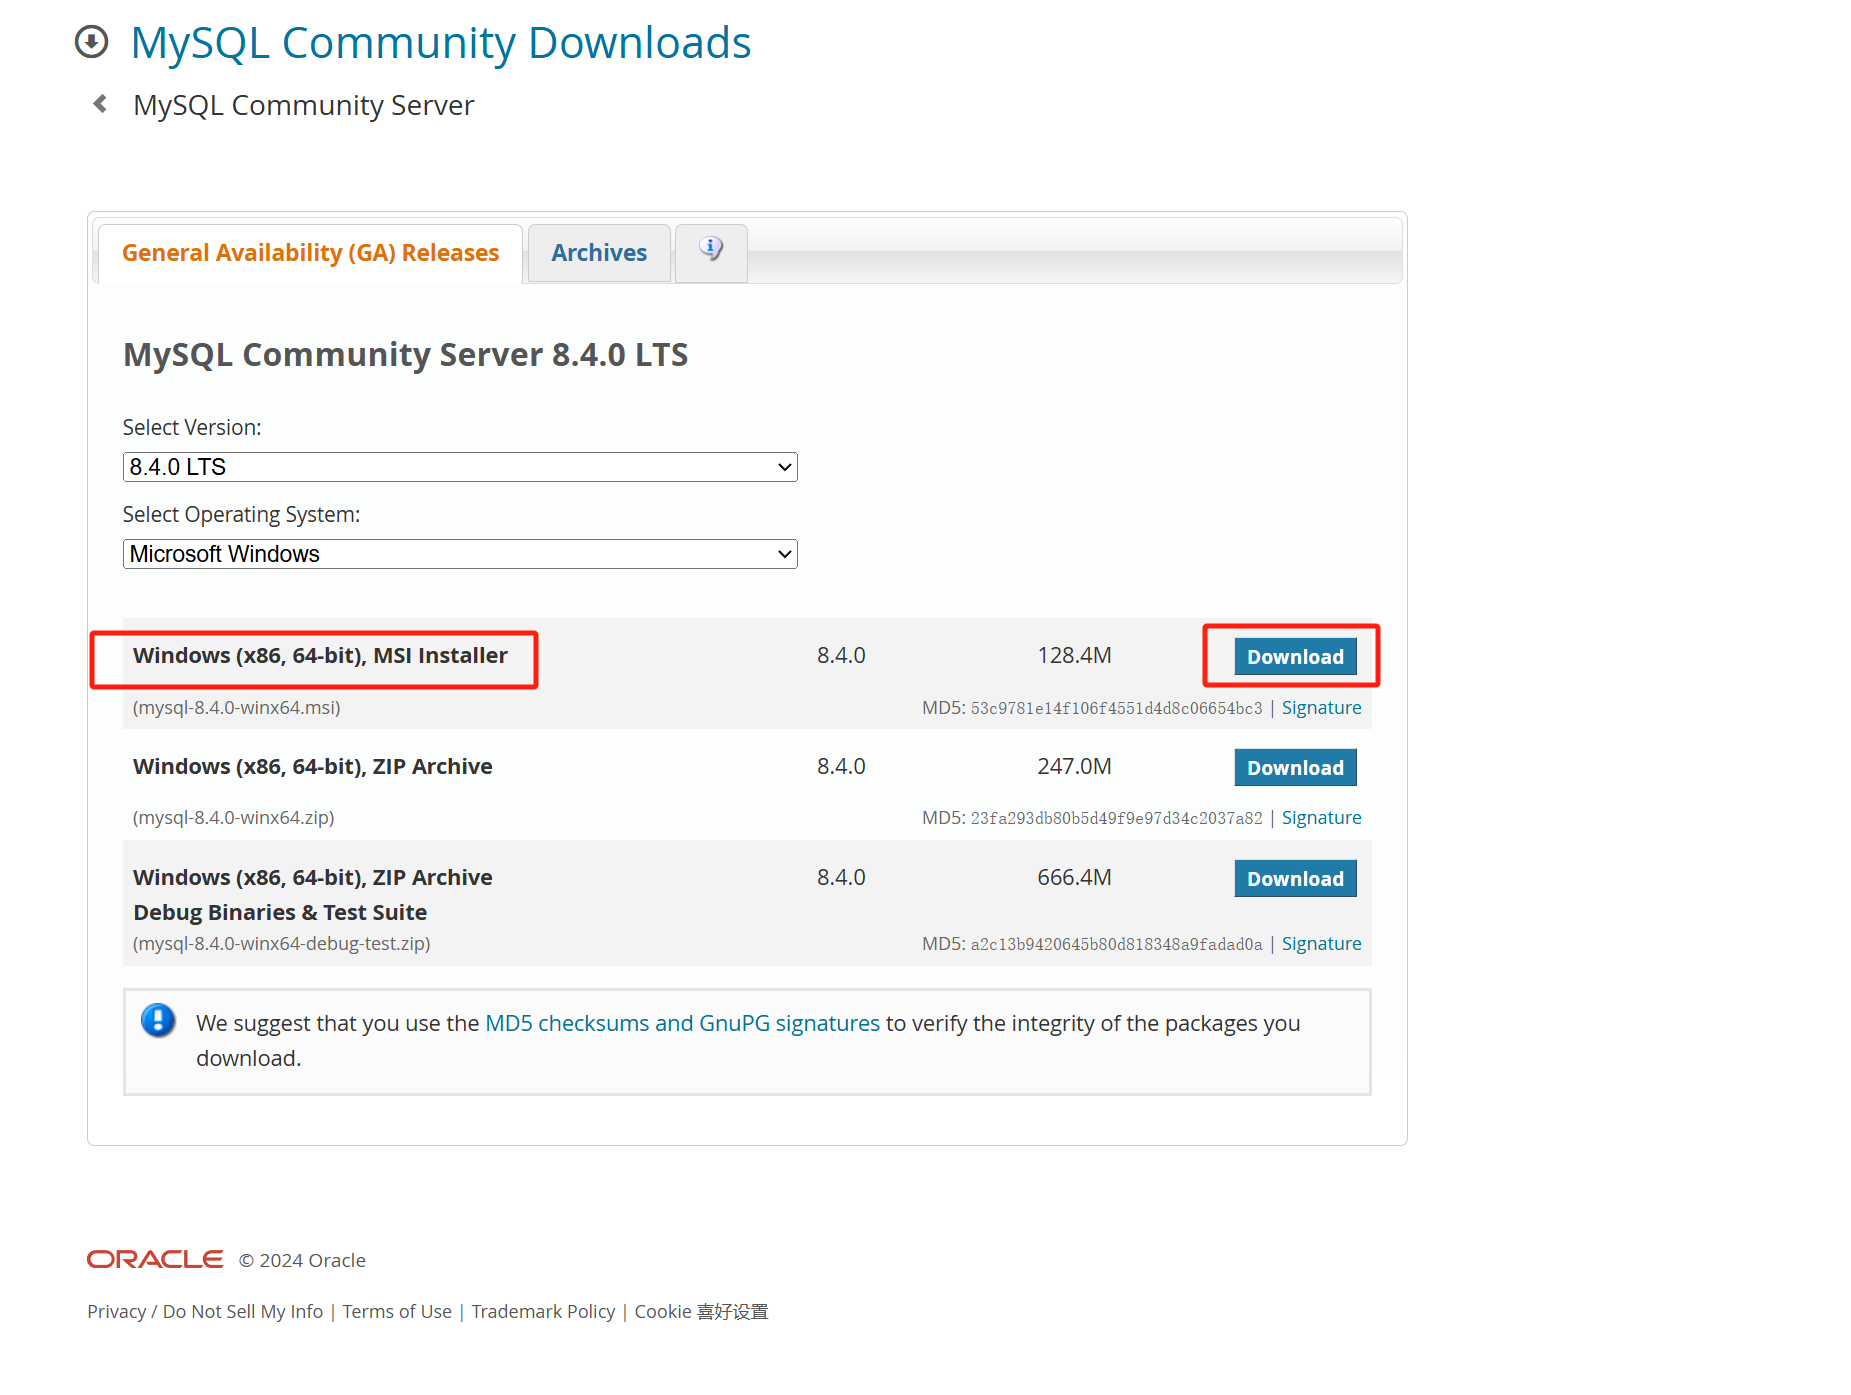Click the Oracle logo in footer

tap(155, 1259)
